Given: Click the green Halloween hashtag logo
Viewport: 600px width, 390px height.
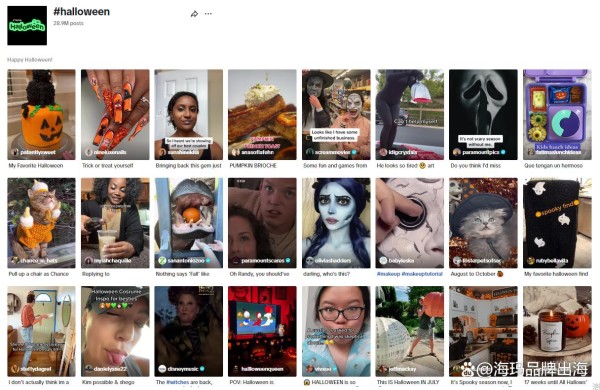Looking at the screenshot, I should tap(27, 26).
